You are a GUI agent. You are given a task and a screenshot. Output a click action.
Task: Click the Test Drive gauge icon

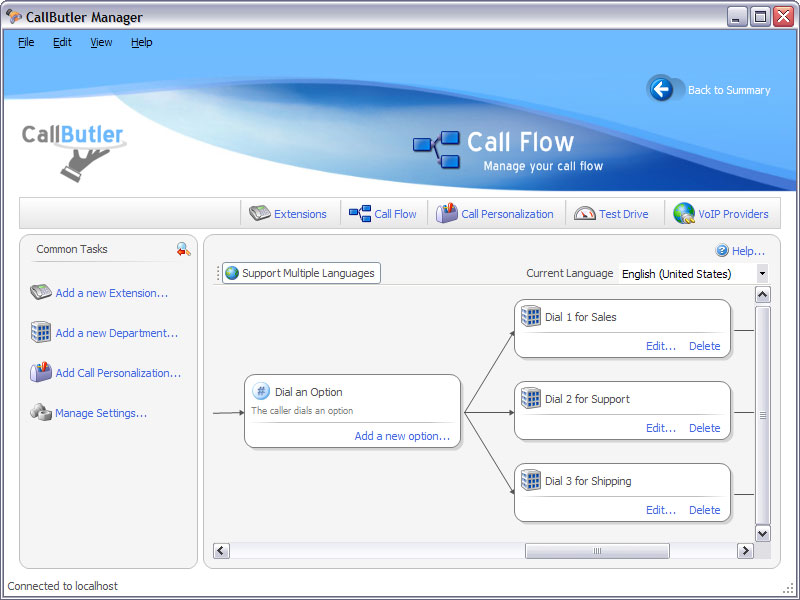pos(584,213)
